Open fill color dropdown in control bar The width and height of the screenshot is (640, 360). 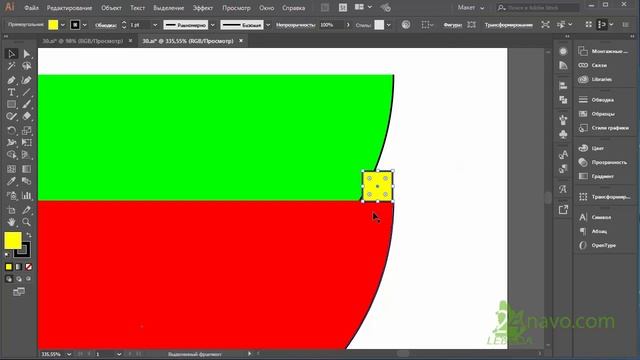(x=62, y=25)
